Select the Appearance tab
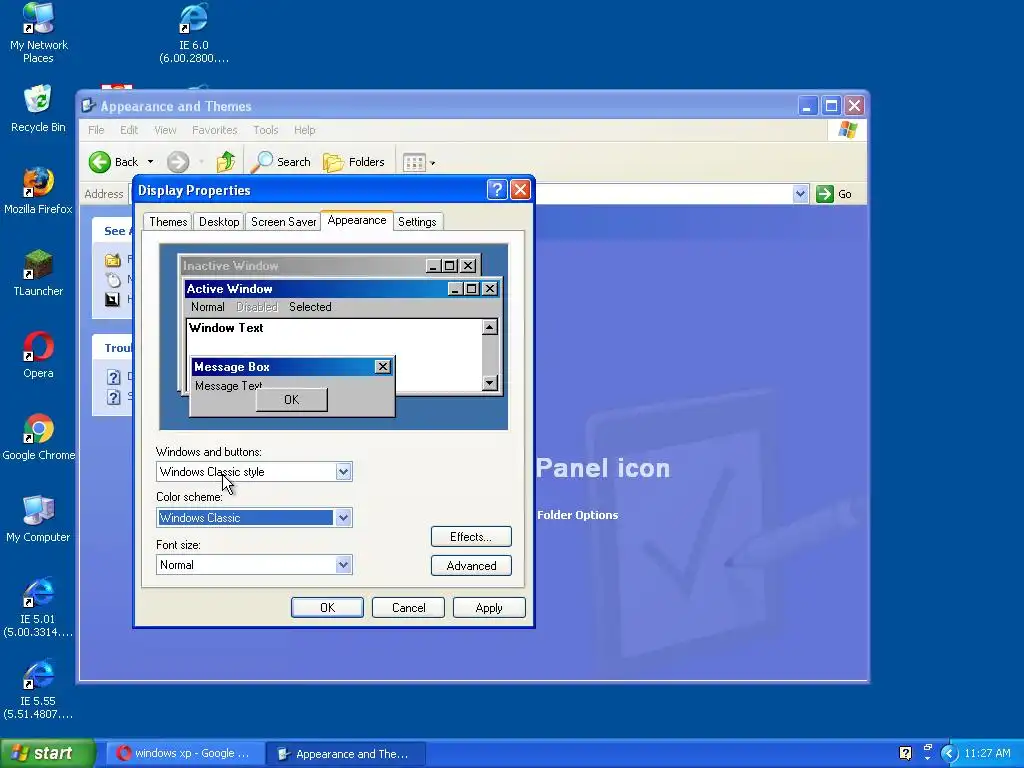 coord(357,220)
